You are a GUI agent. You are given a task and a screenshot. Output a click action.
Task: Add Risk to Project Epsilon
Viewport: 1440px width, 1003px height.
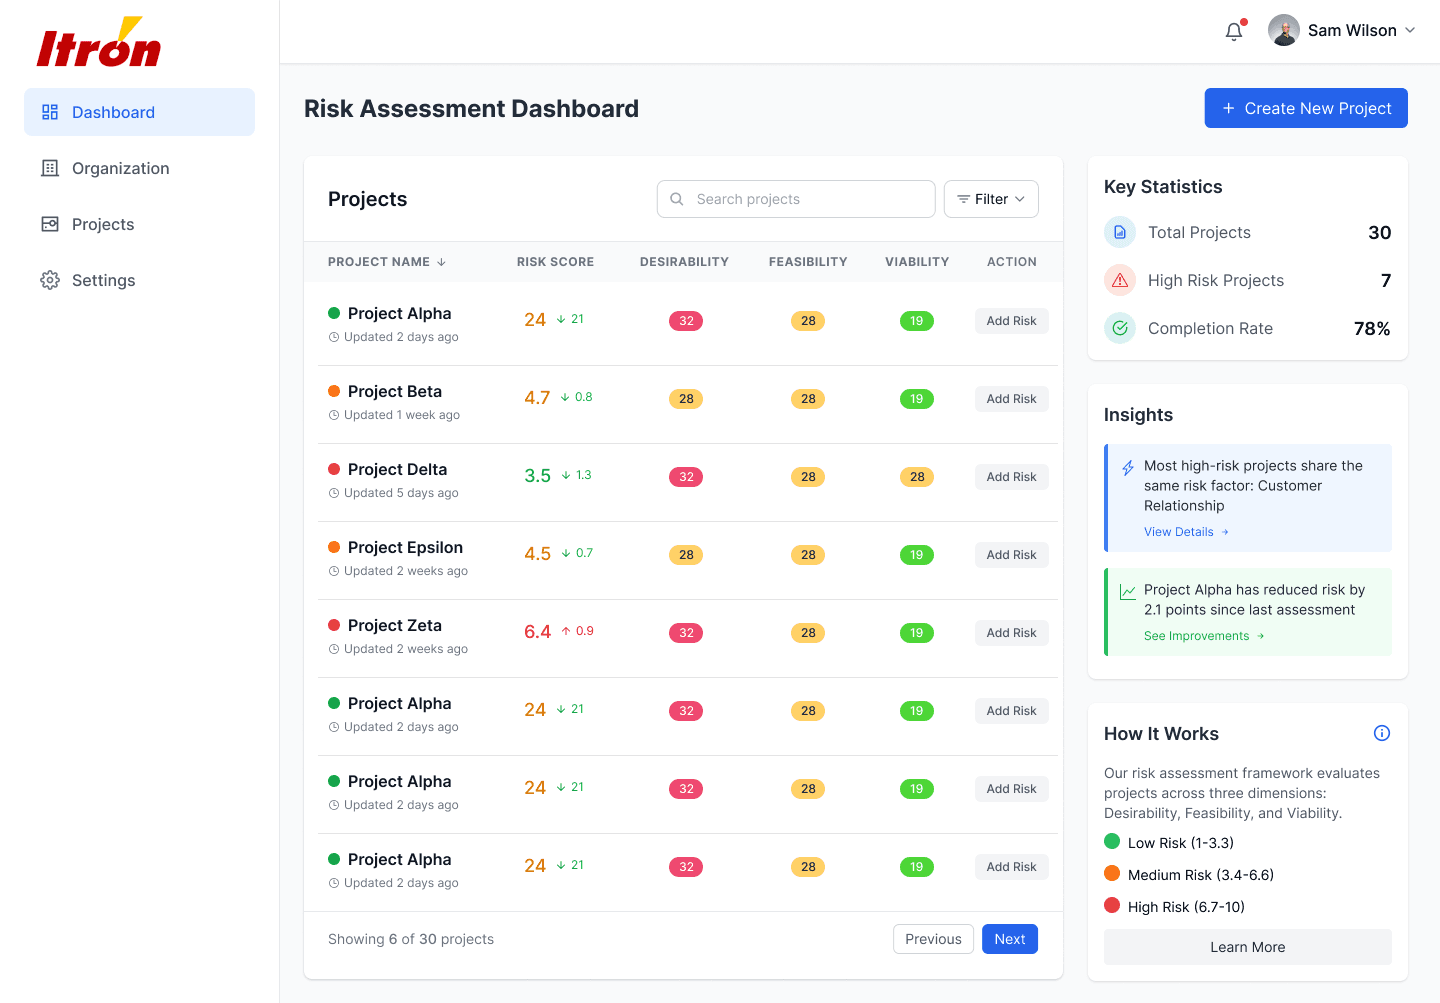1011,555
